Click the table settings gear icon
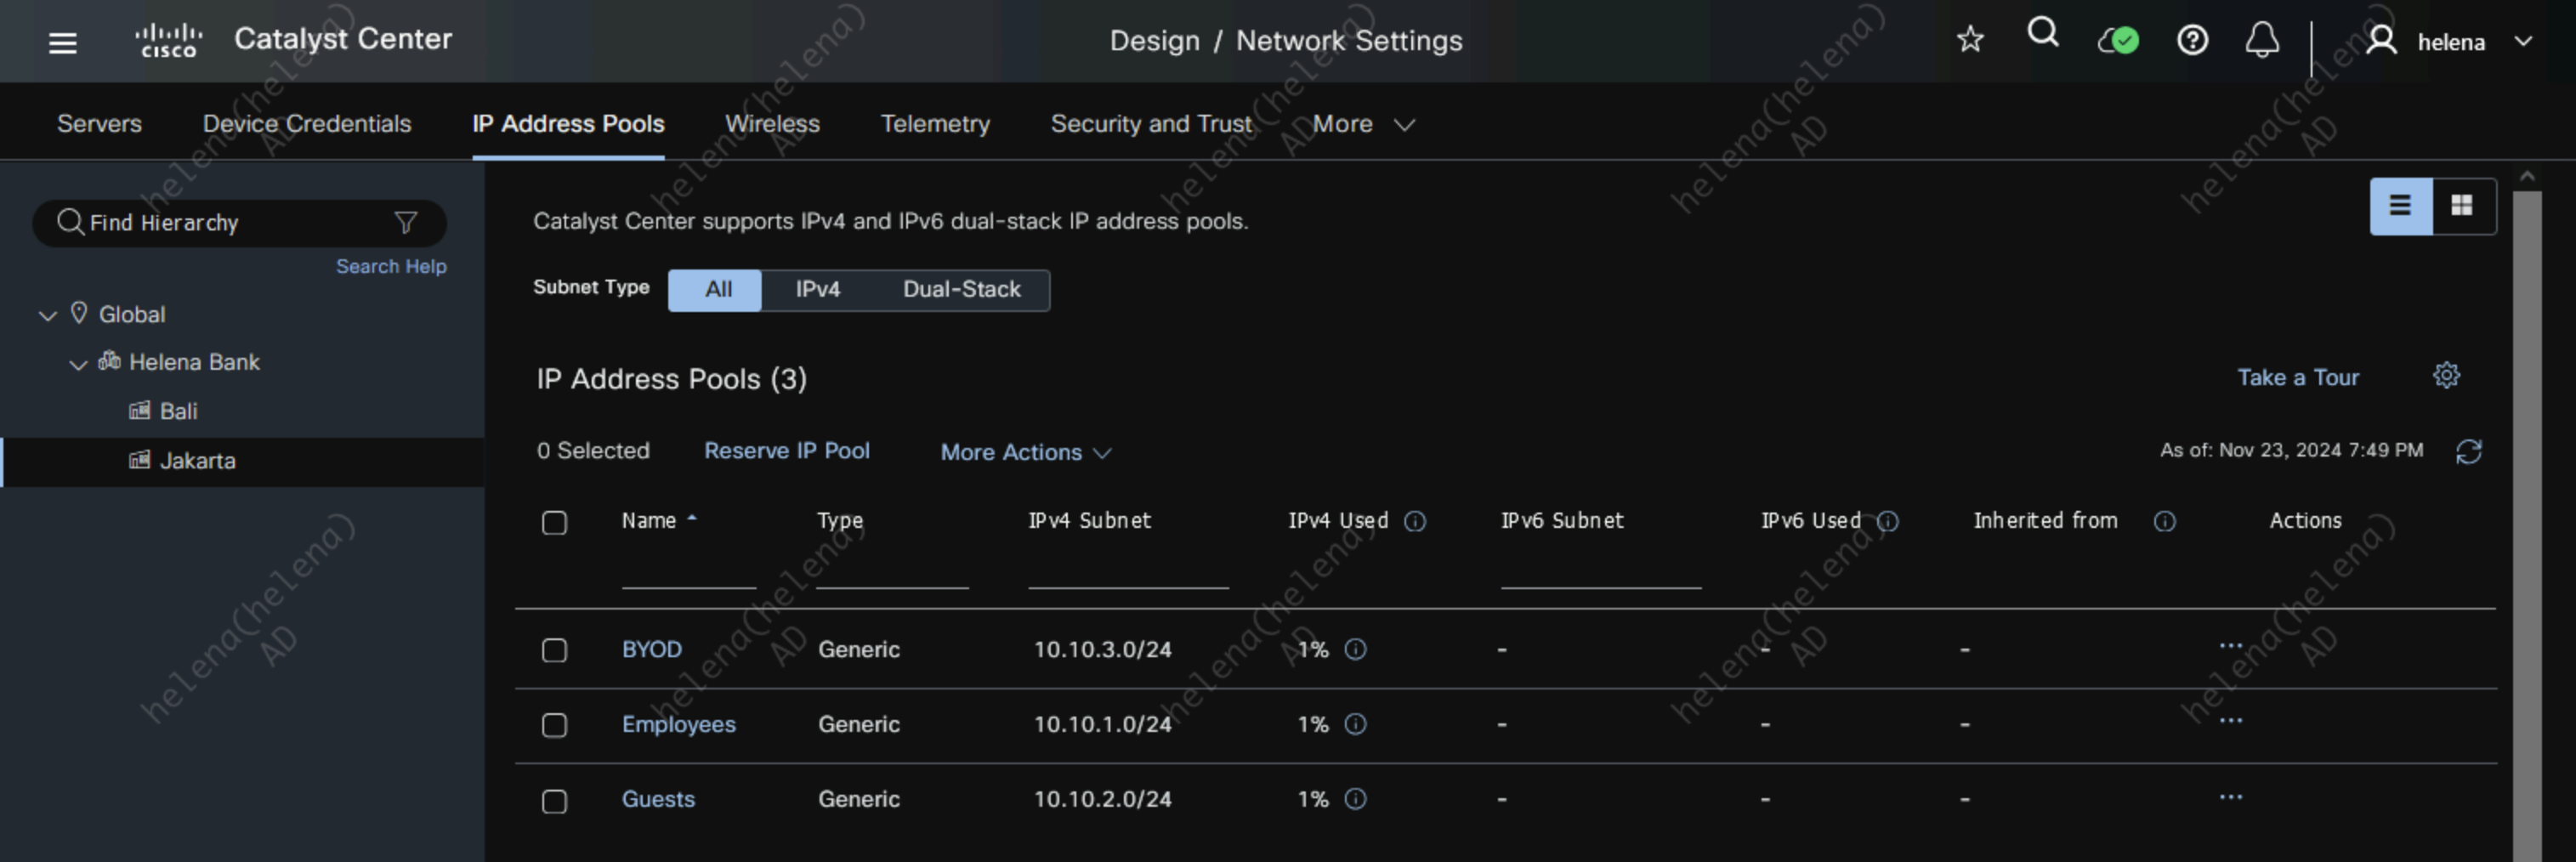 click(x=2445, y=376)
